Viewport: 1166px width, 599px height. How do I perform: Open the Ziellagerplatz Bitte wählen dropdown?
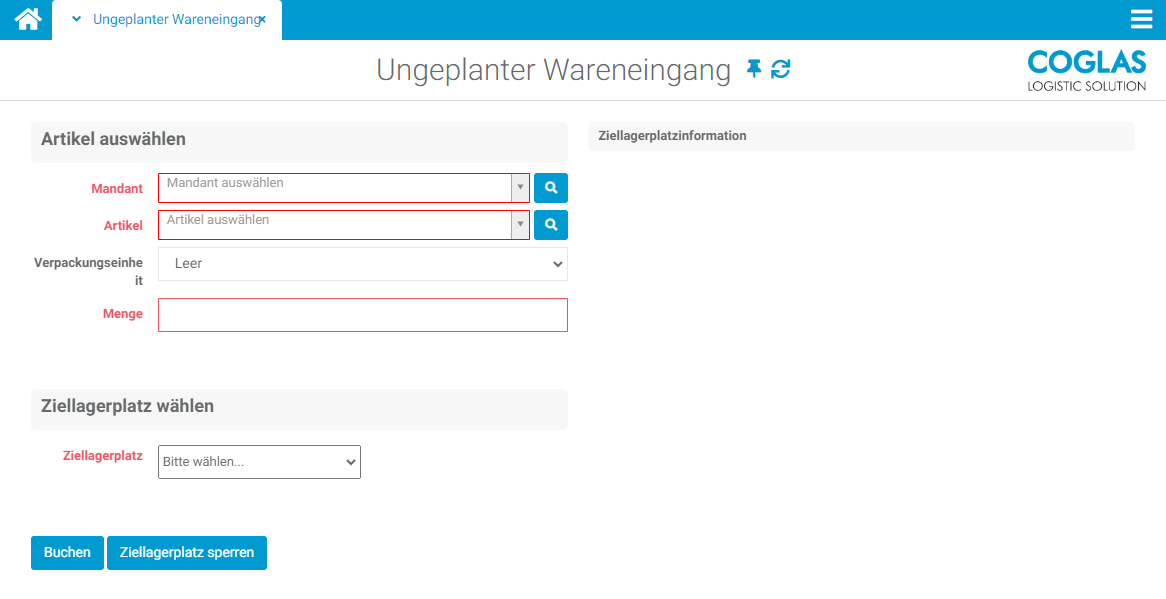click(258, 461)
